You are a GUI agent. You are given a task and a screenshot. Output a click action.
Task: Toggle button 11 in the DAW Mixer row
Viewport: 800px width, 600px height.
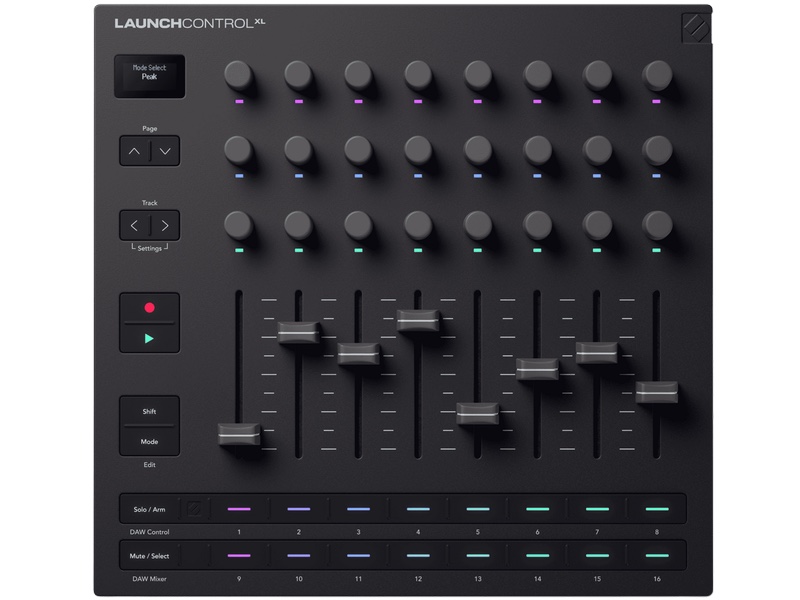tap(358, 556)
